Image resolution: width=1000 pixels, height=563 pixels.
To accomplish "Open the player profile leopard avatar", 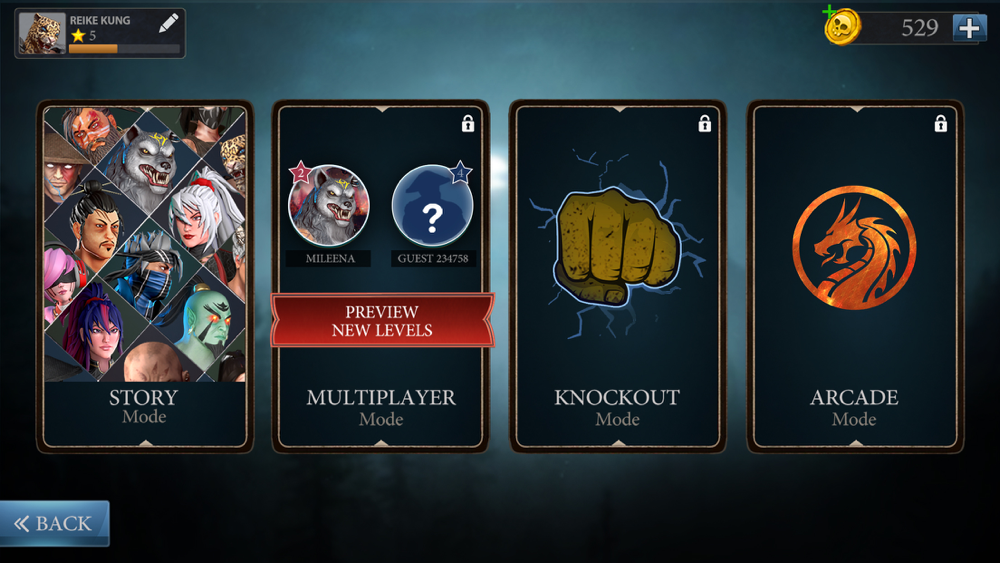I will pos(42,33).
